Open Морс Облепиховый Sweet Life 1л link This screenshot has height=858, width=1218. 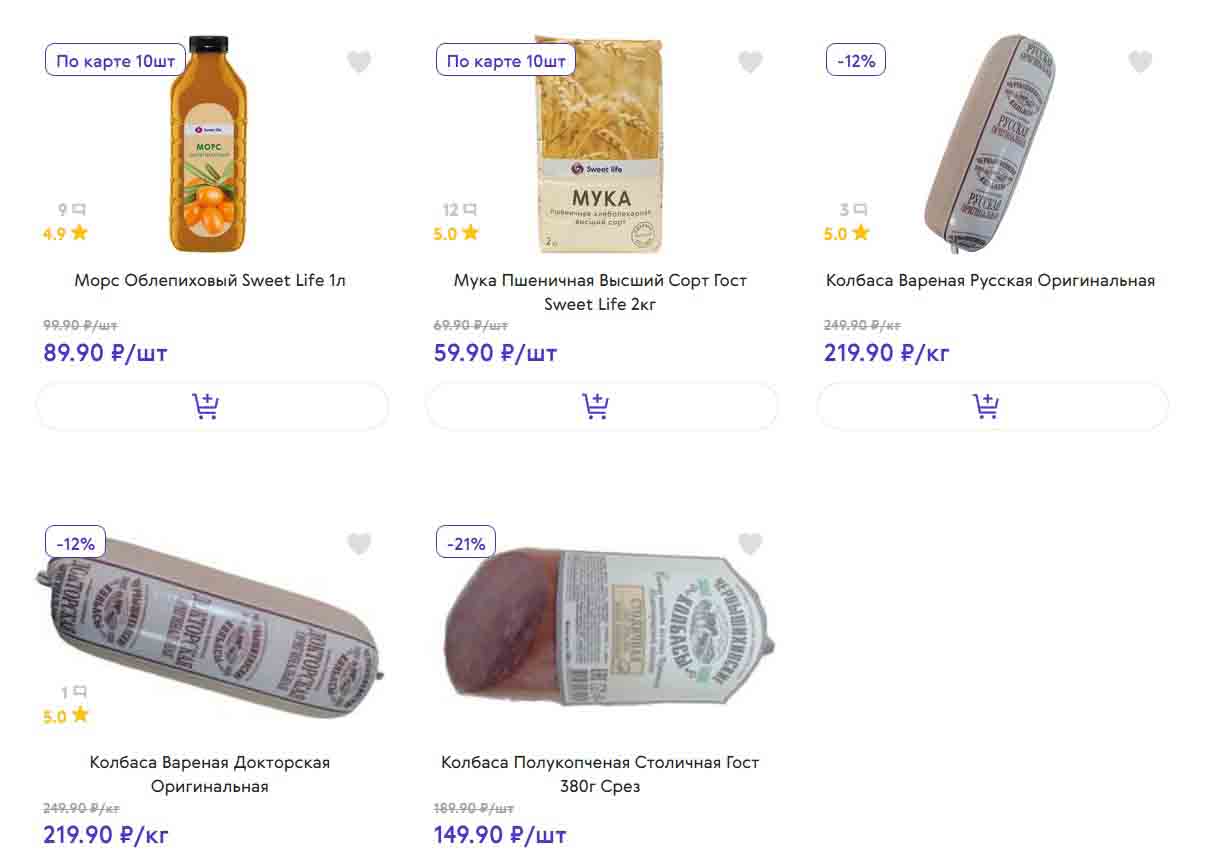point(210,281)
